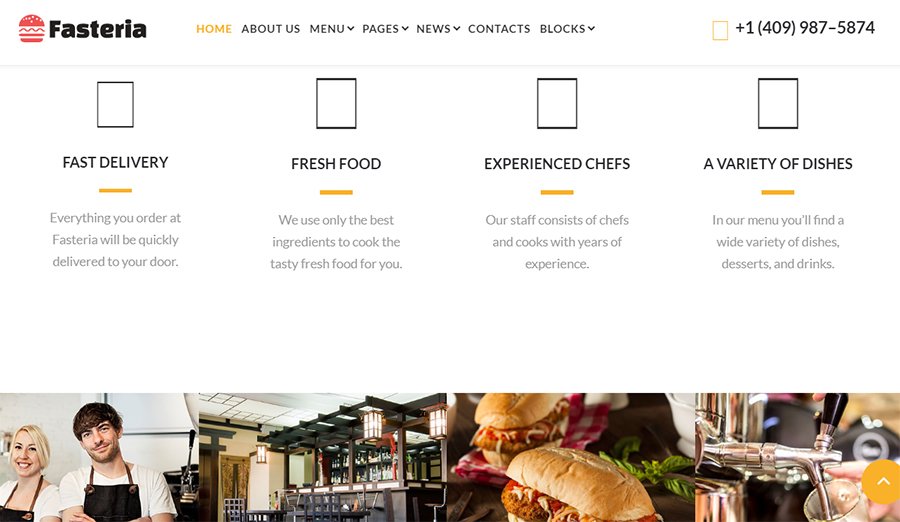Click the icon above Experienced Chefs
Image resolution: width=900 pixels, height=522 pixels.
557,103
